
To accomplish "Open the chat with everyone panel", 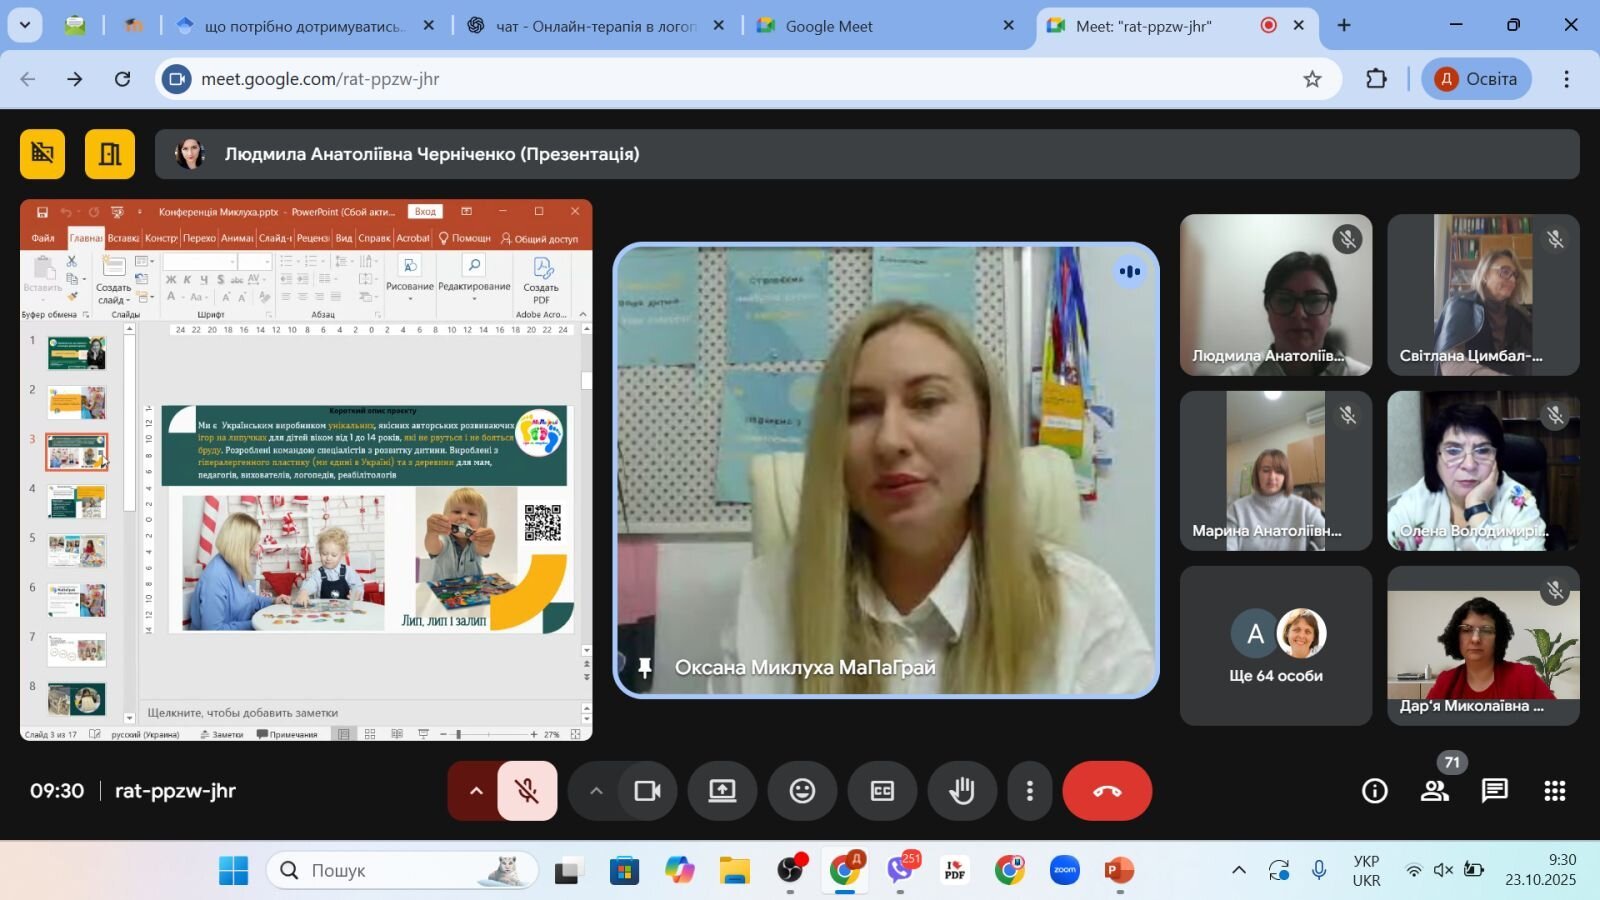I will pyautogui.click(x=1494, y=791).
